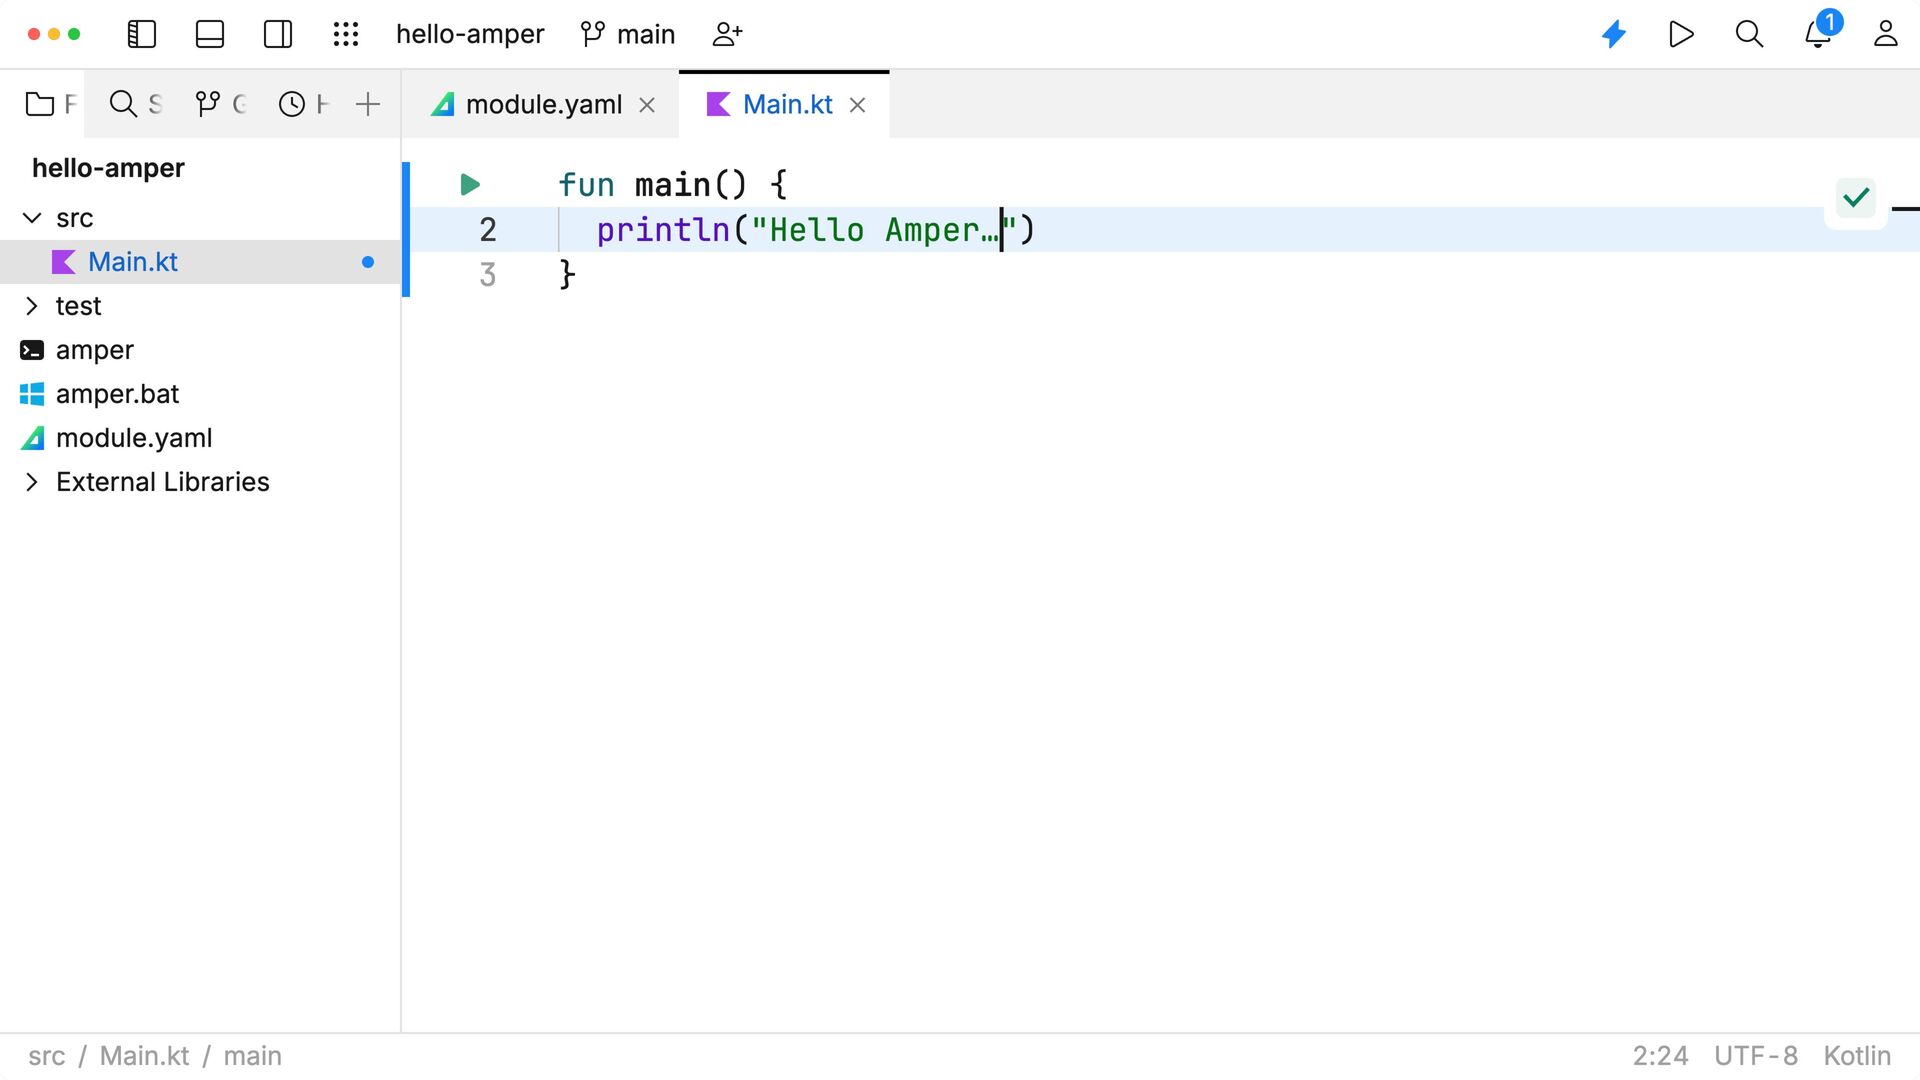Click main in the breadcrumb bar
The width and height of the screenshot is (1920, 1080).
pos(252,1056)
